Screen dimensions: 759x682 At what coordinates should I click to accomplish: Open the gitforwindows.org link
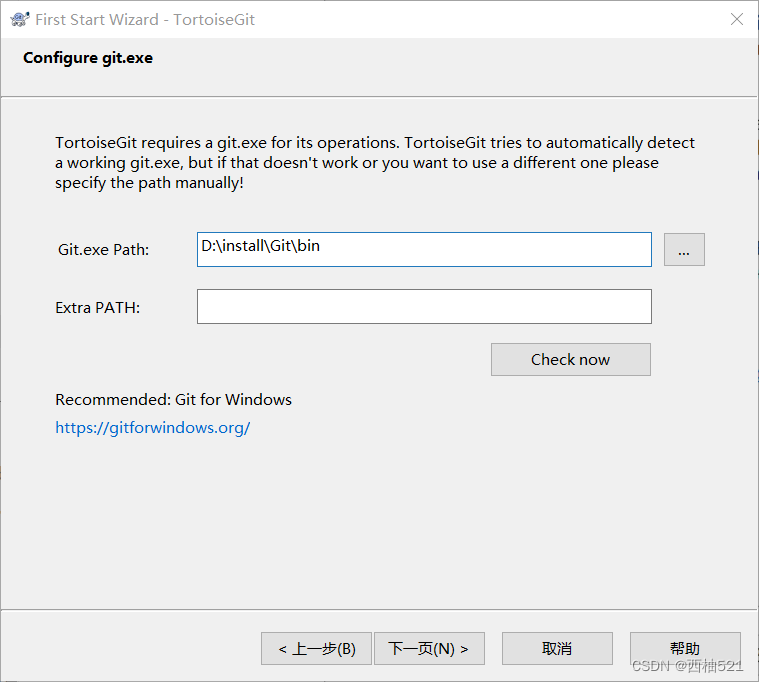pyautogui.click(x=152, y=427)
